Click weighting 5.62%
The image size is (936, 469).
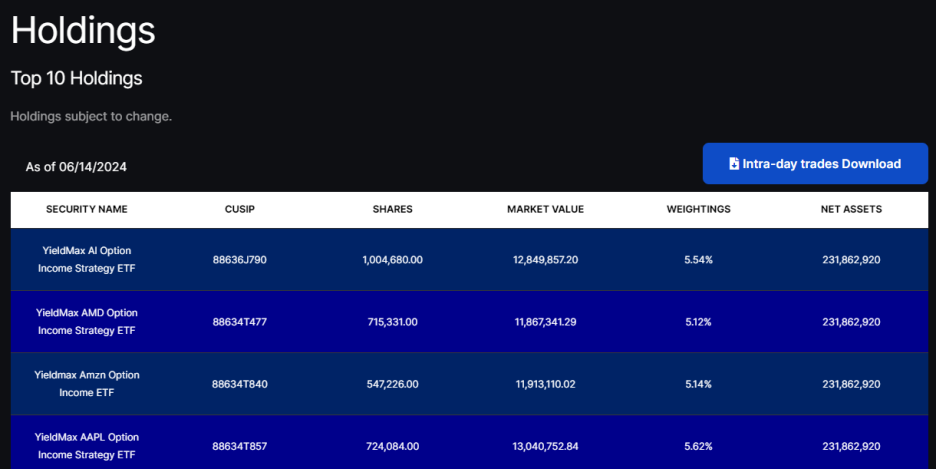[698, 446]
